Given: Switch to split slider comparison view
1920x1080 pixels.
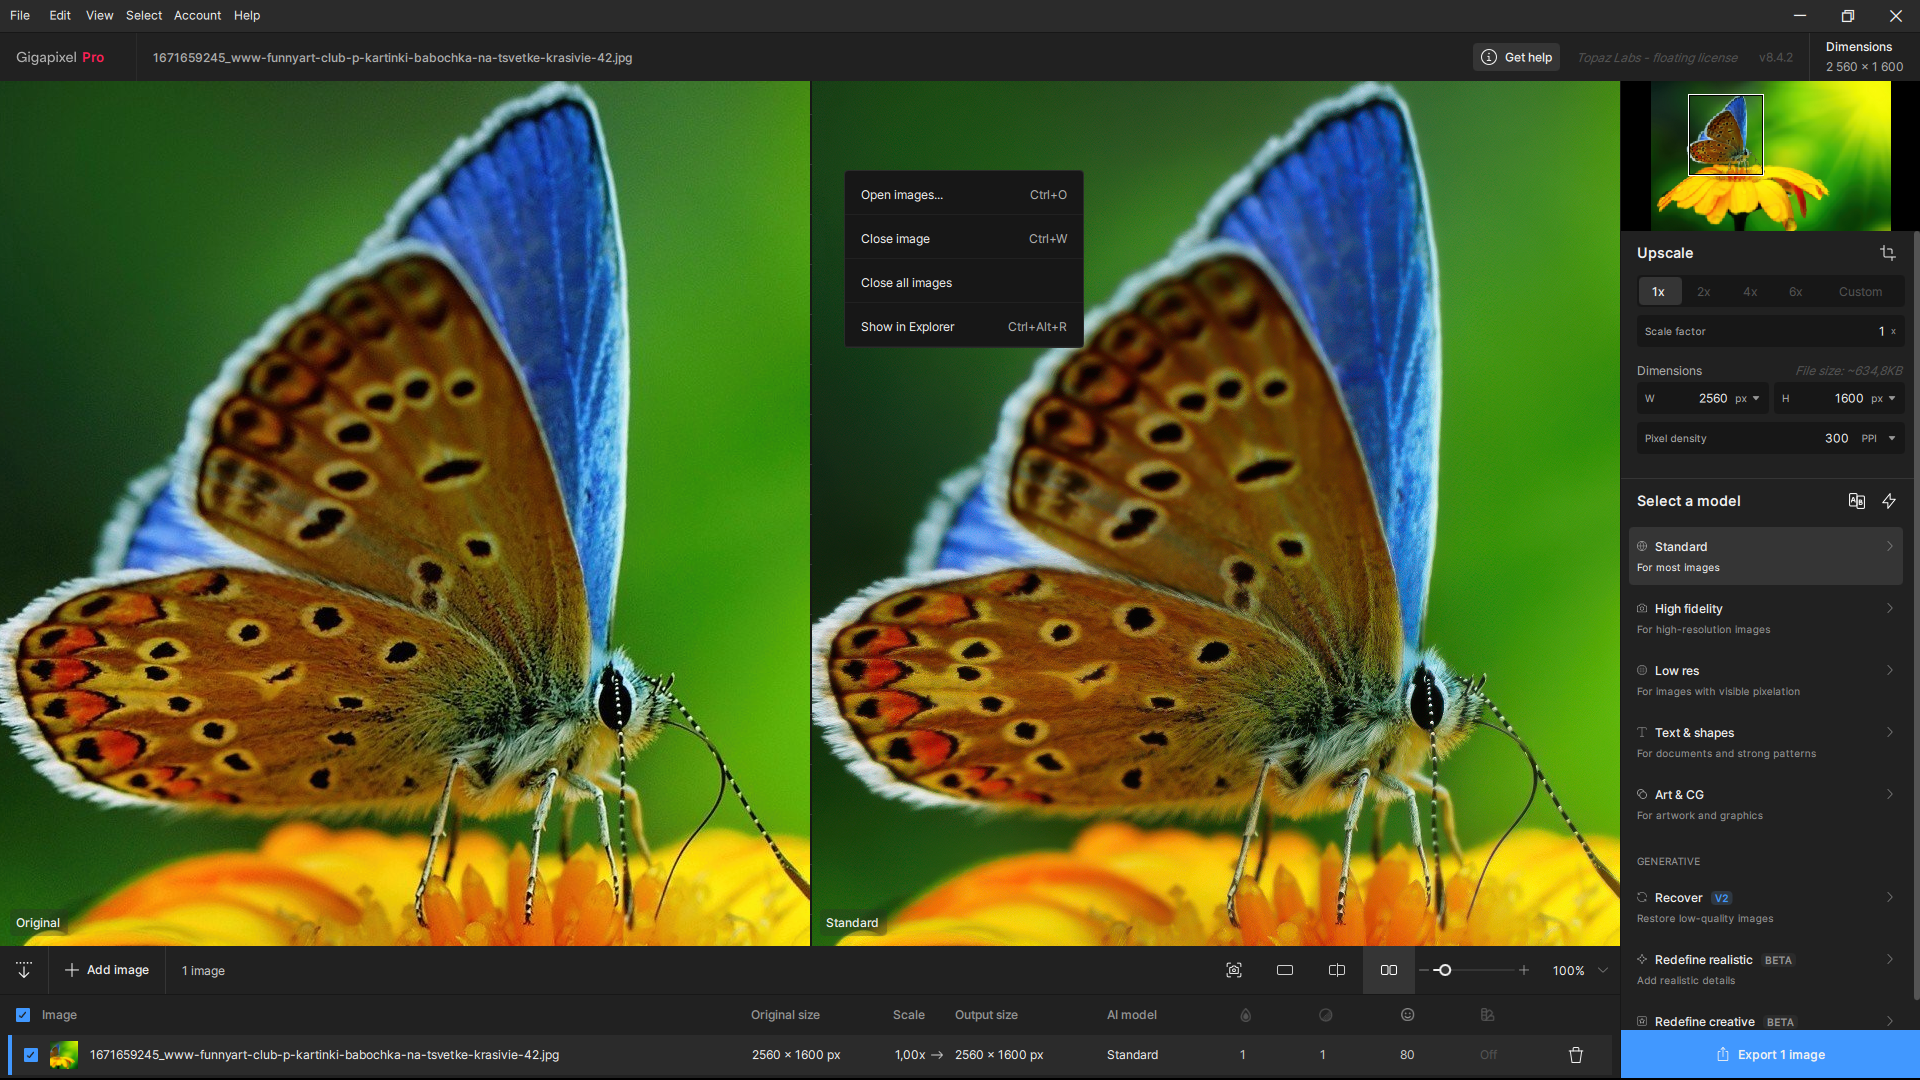Looking at the screenshot, I should click(x=1337, y=970).
